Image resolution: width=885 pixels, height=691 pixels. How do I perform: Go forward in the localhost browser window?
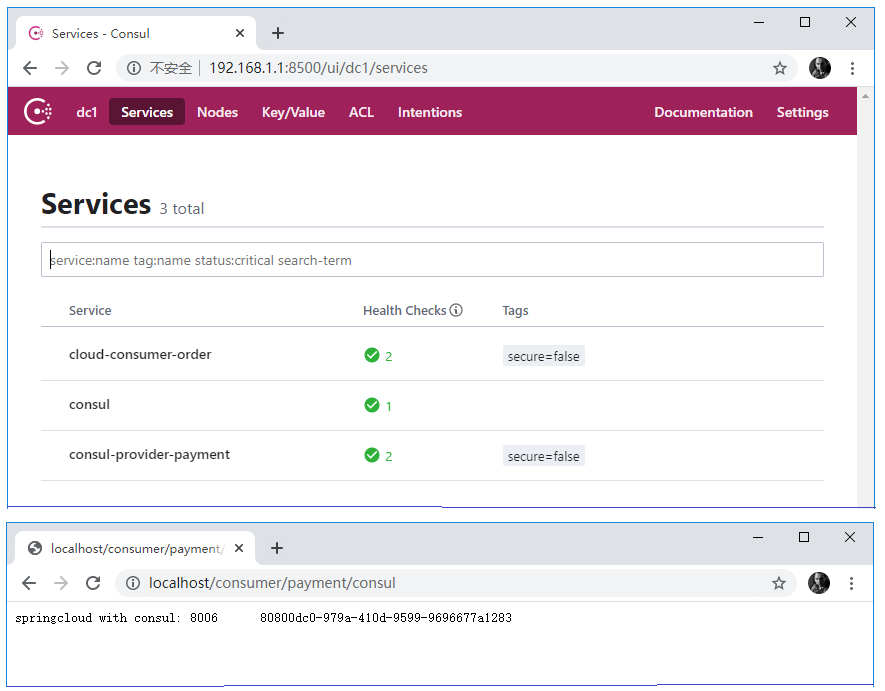coord(61,583)
